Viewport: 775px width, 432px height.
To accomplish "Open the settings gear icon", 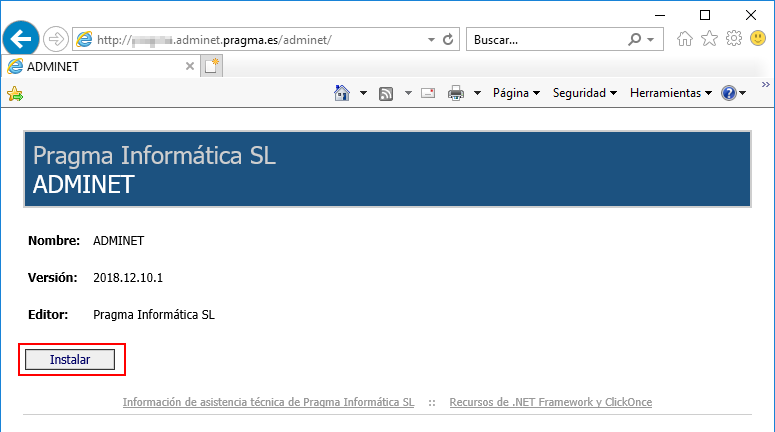I will (x=734, y=39).
